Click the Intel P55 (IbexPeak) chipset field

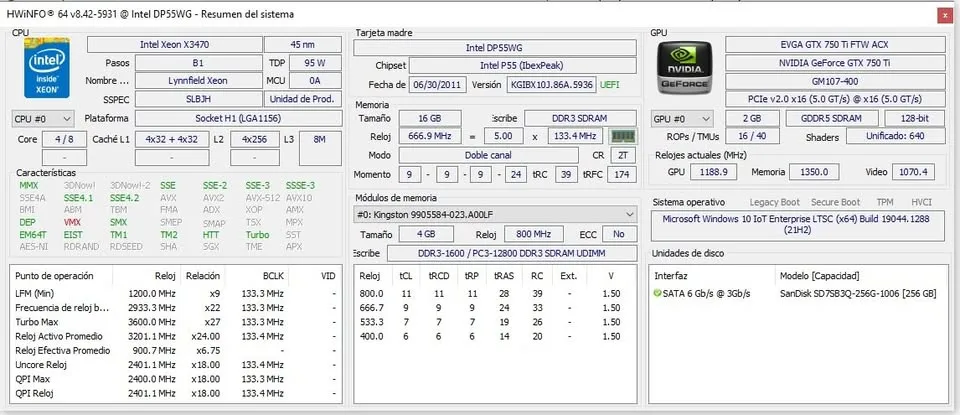click(x=522, y=65)
